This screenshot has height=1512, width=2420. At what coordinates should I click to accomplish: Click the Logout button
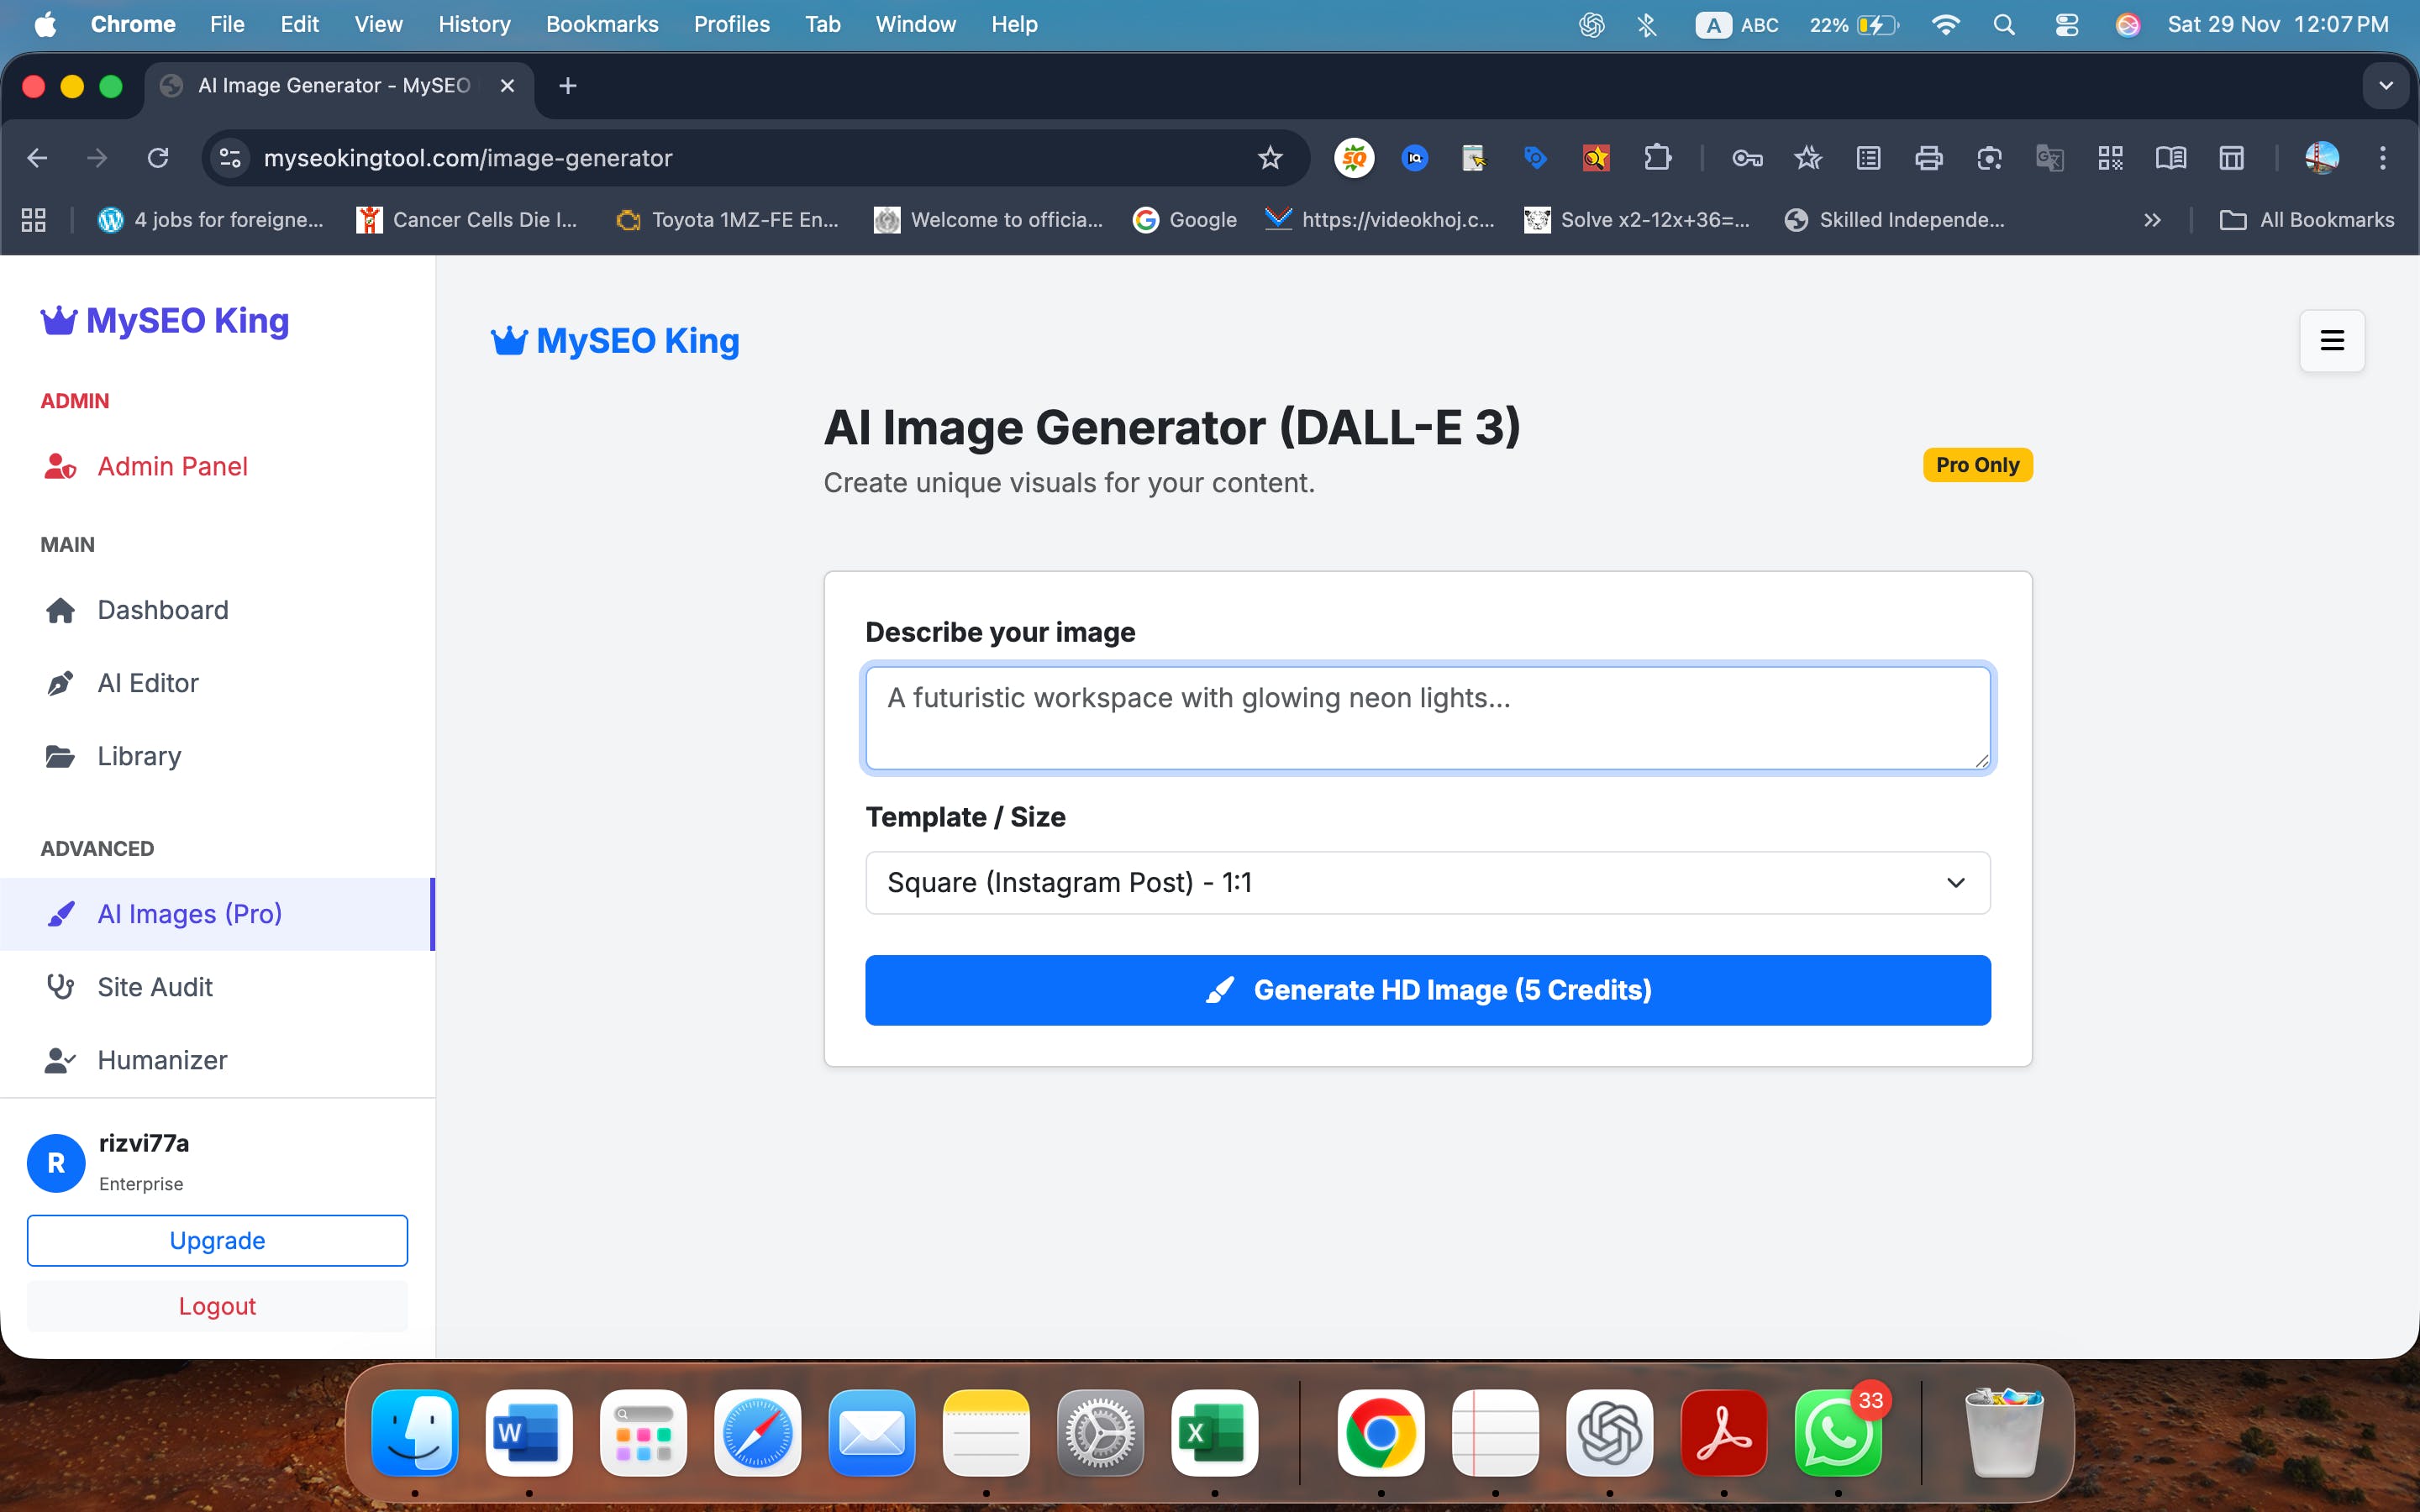217,1306
